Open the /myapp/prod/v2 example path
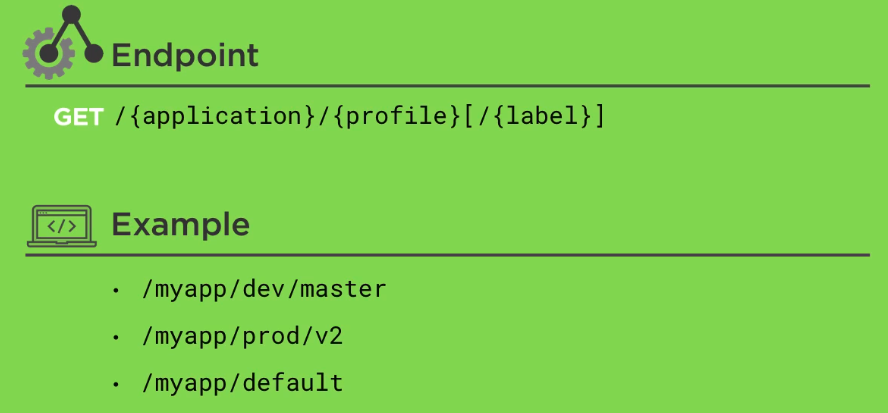 242,336
